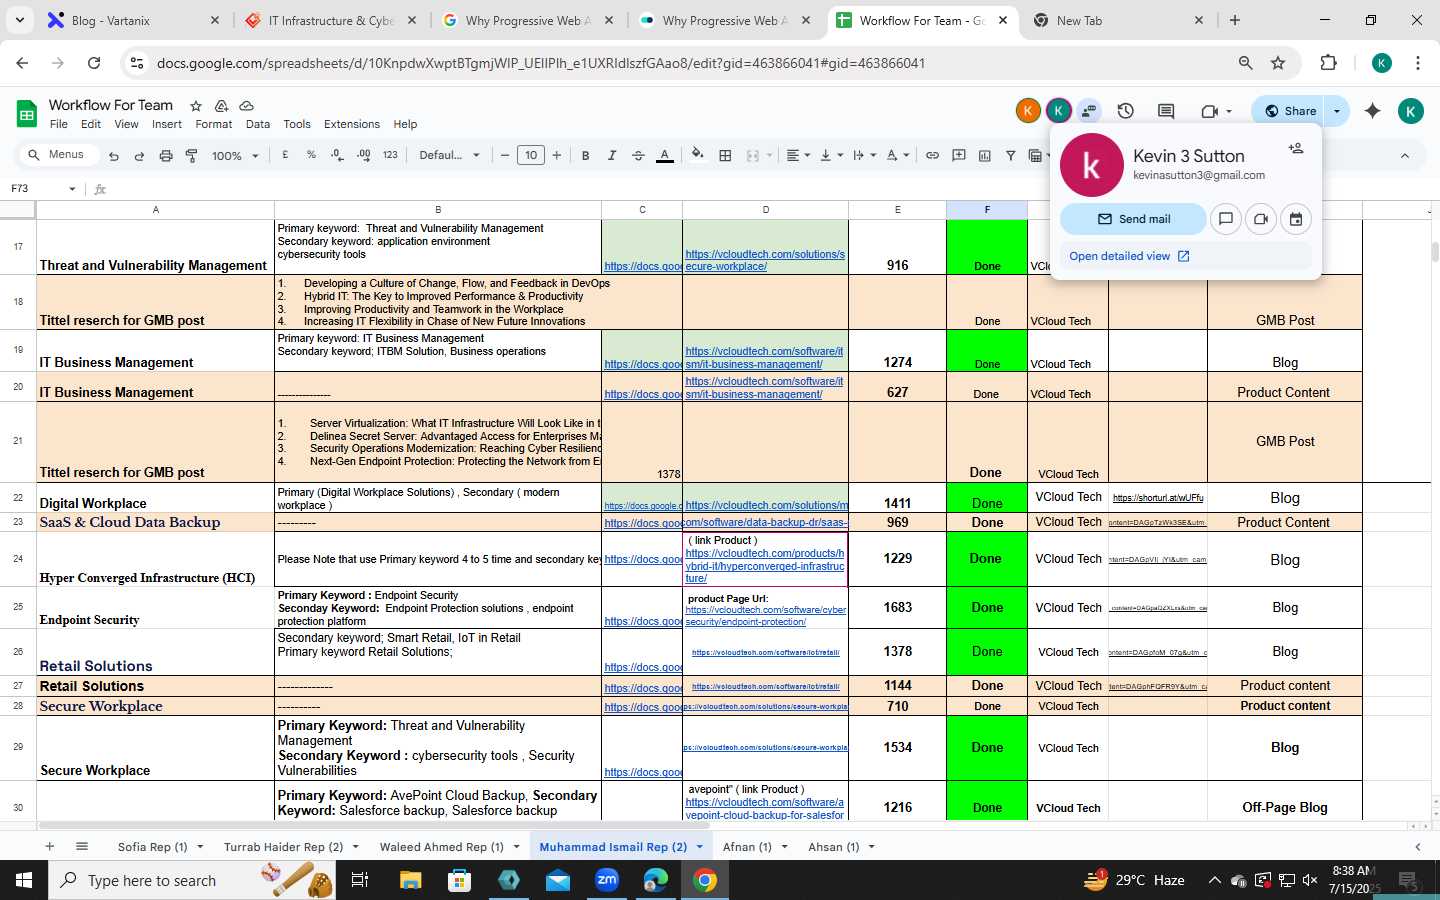Open the Share options dropdown arrow
1440x900 pixels.
[1337, 111]
